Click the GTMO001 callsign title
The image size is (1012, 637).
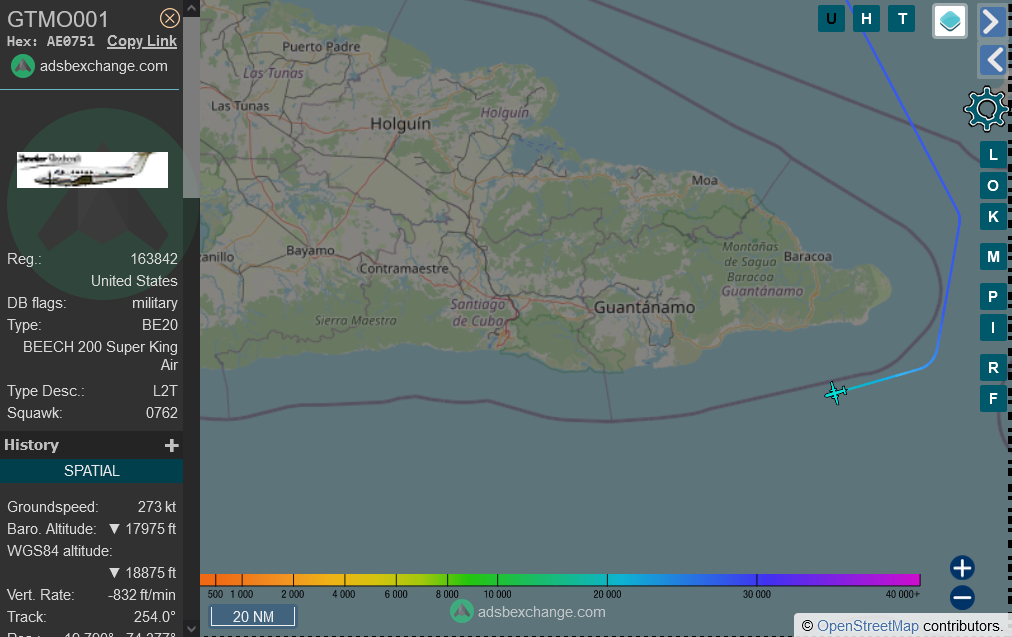[x=58, y=19]
